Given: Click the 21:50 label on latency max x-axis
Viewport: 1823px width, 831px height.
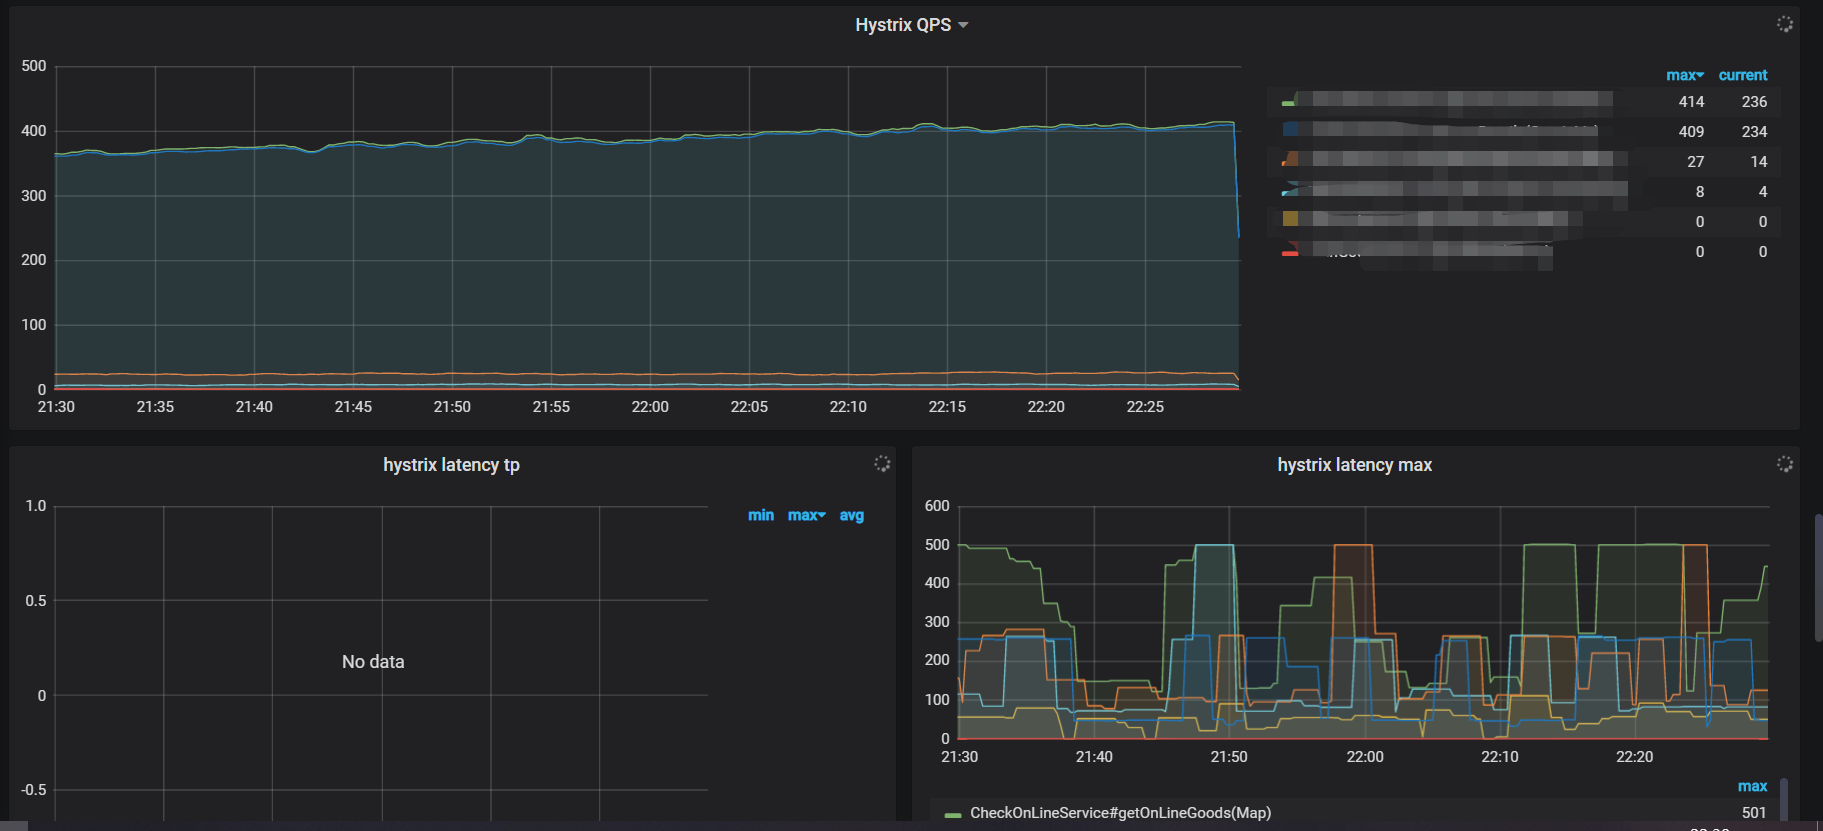Looking at the screenshot, I should coord(1229,757).
